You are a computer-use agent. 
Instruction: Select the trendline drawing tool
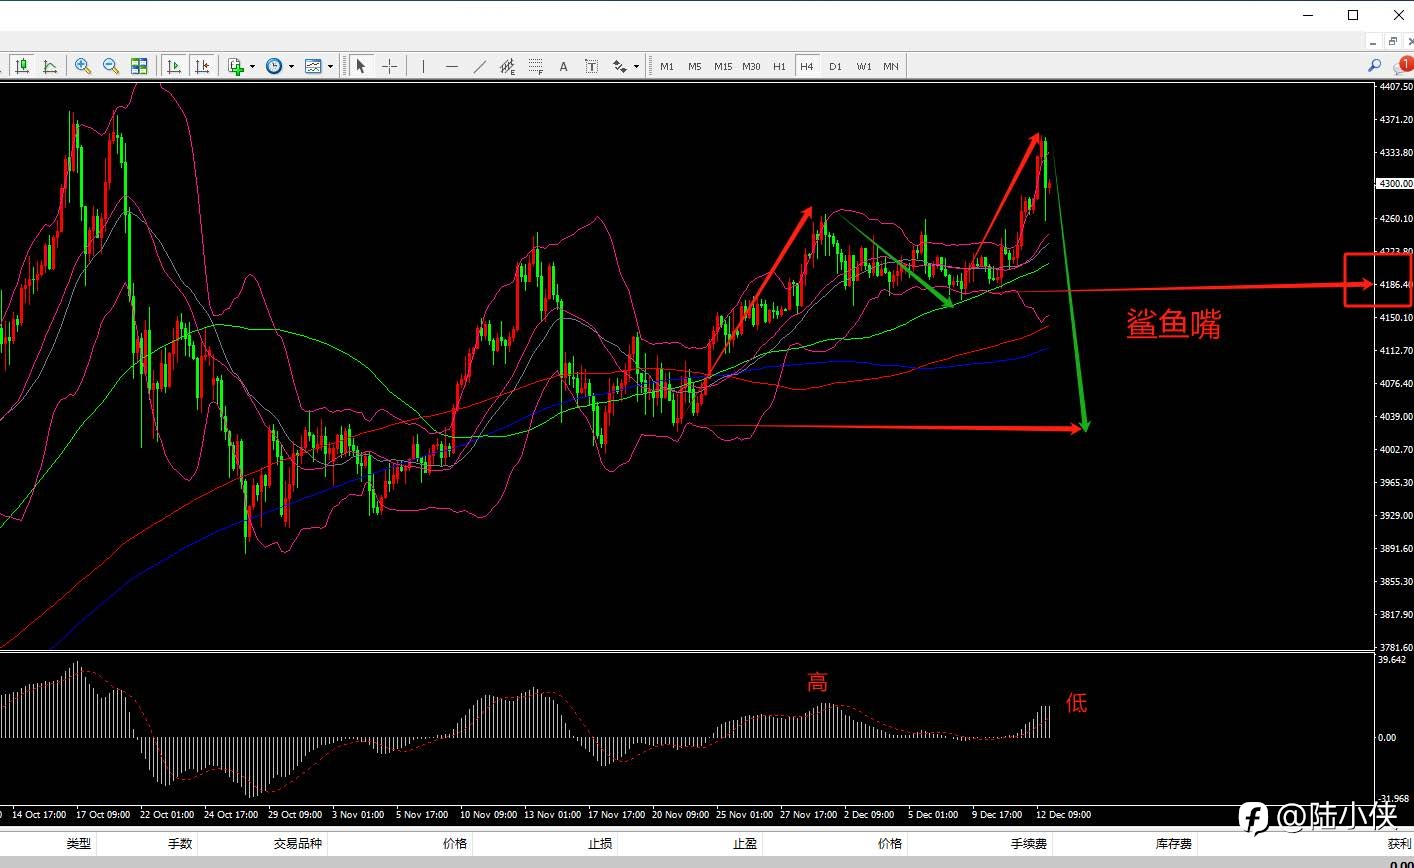[x=480, y=66]
